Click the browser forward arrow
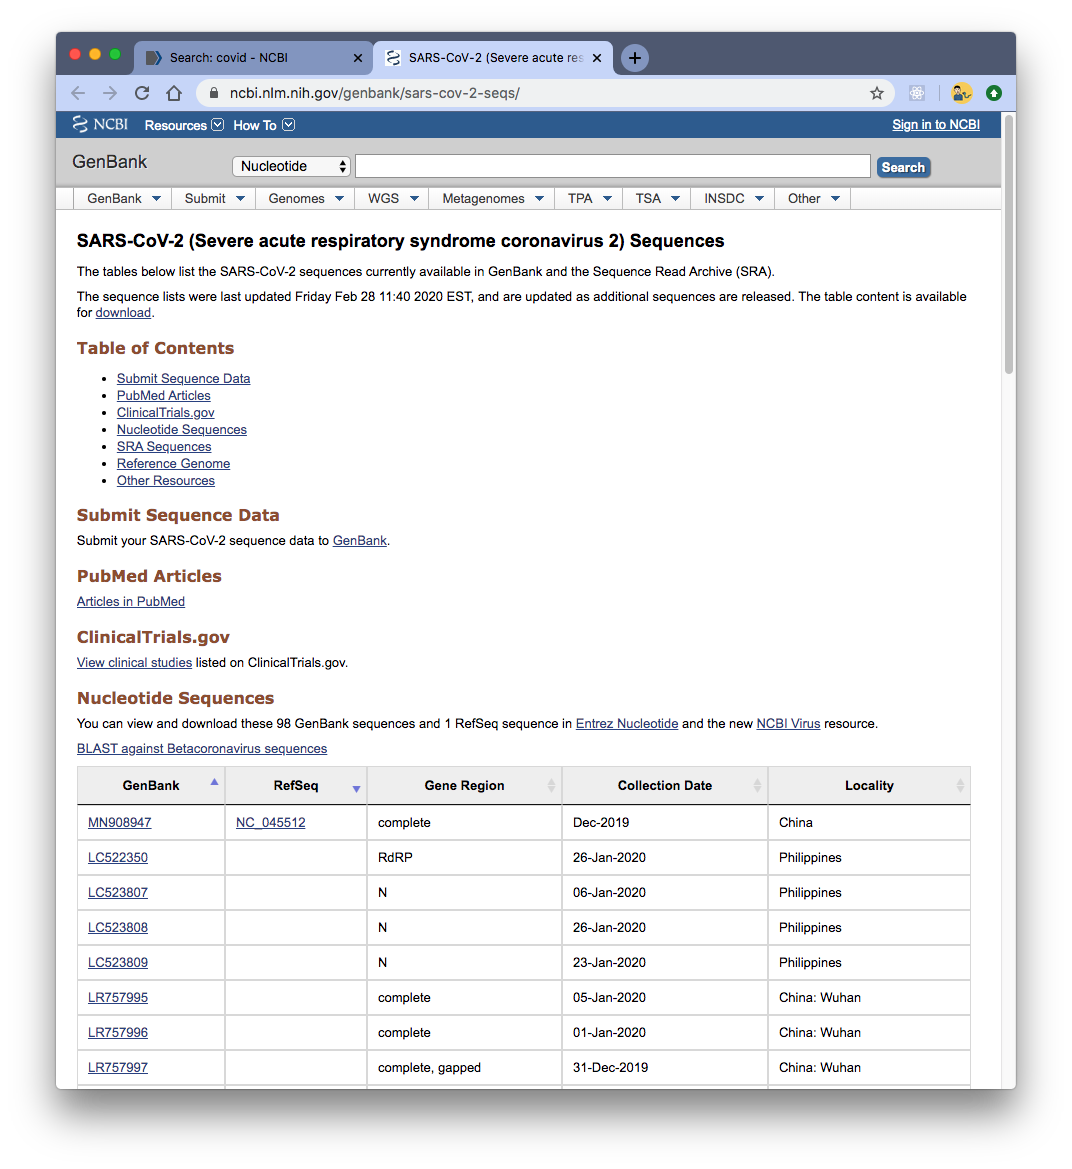The width and height of the screenshot is (1072, 1169). (x=110, y=93)
